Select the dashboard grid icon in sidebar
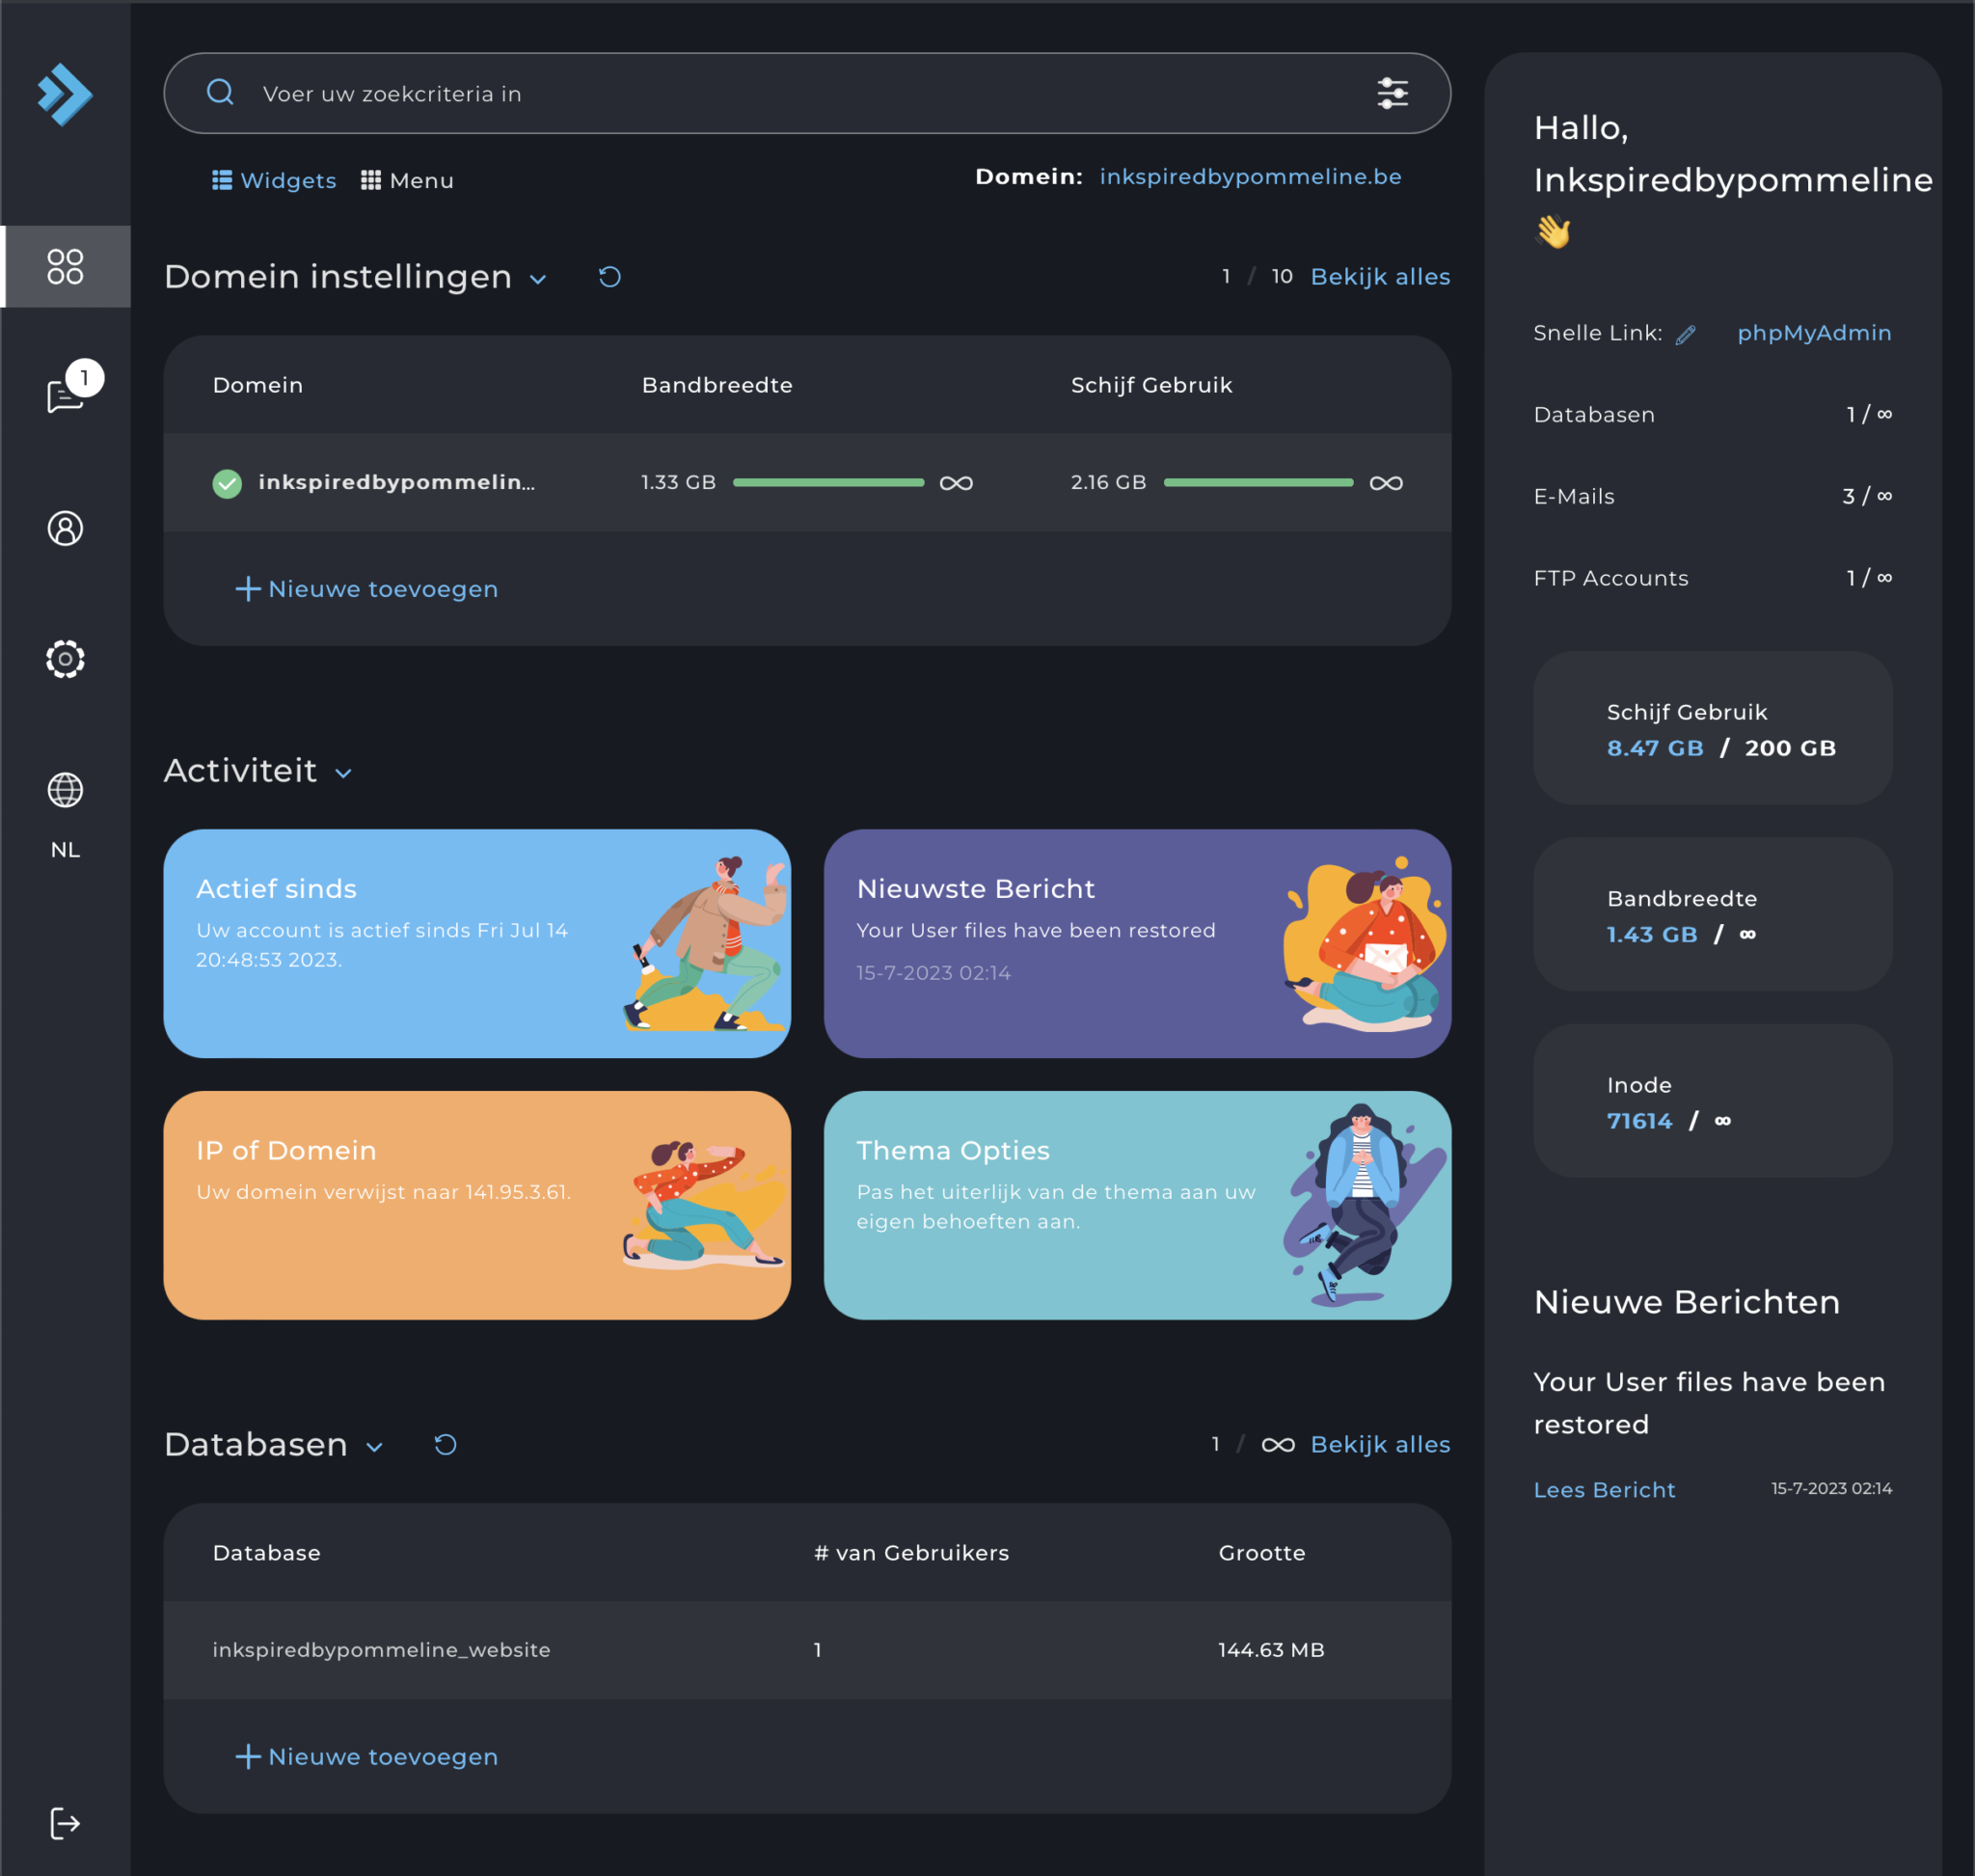The height and width of the screenshot is (1876, 1975). (65, 265)
